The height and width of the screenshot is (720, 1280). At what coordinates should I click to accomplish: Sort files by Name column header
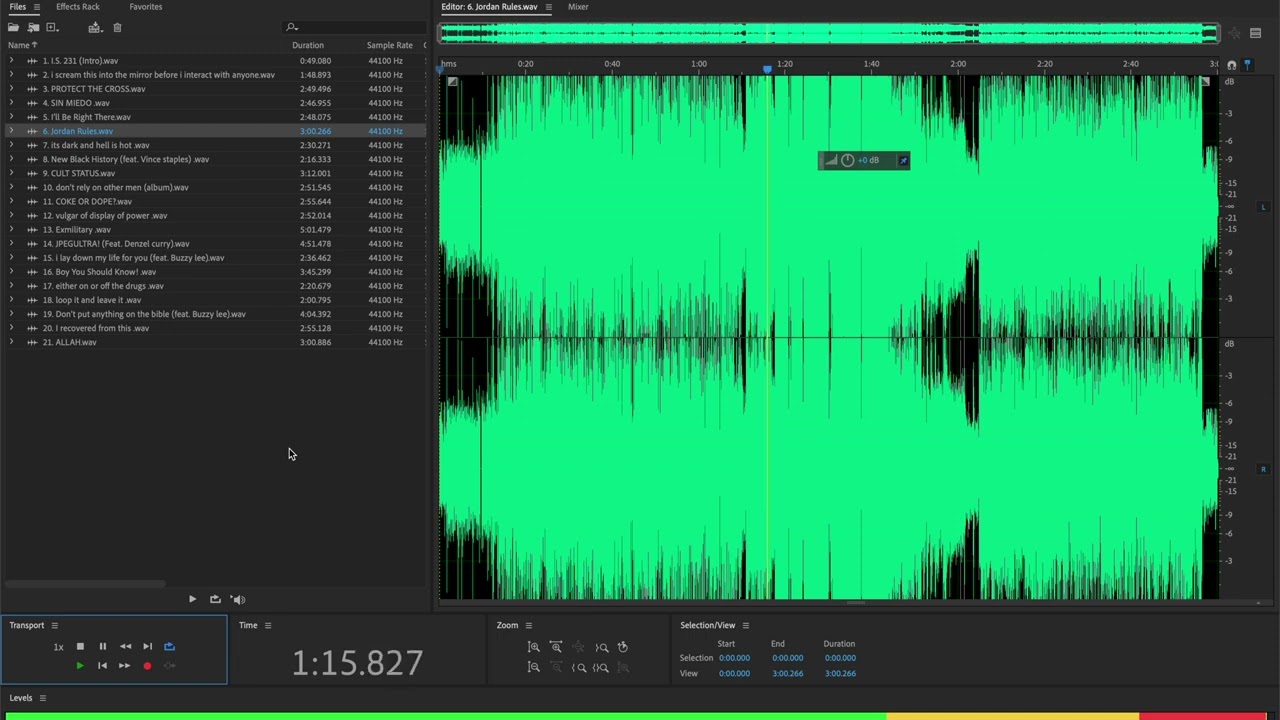click(x=19, y=45)
